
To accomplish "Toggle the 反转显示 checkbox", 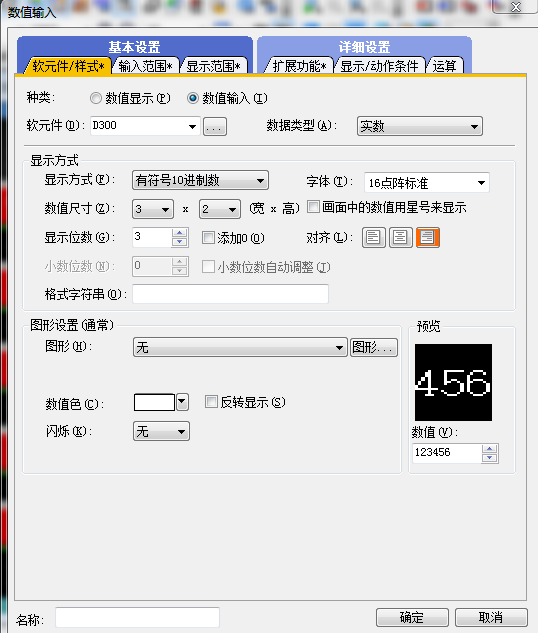I will 211,402.
